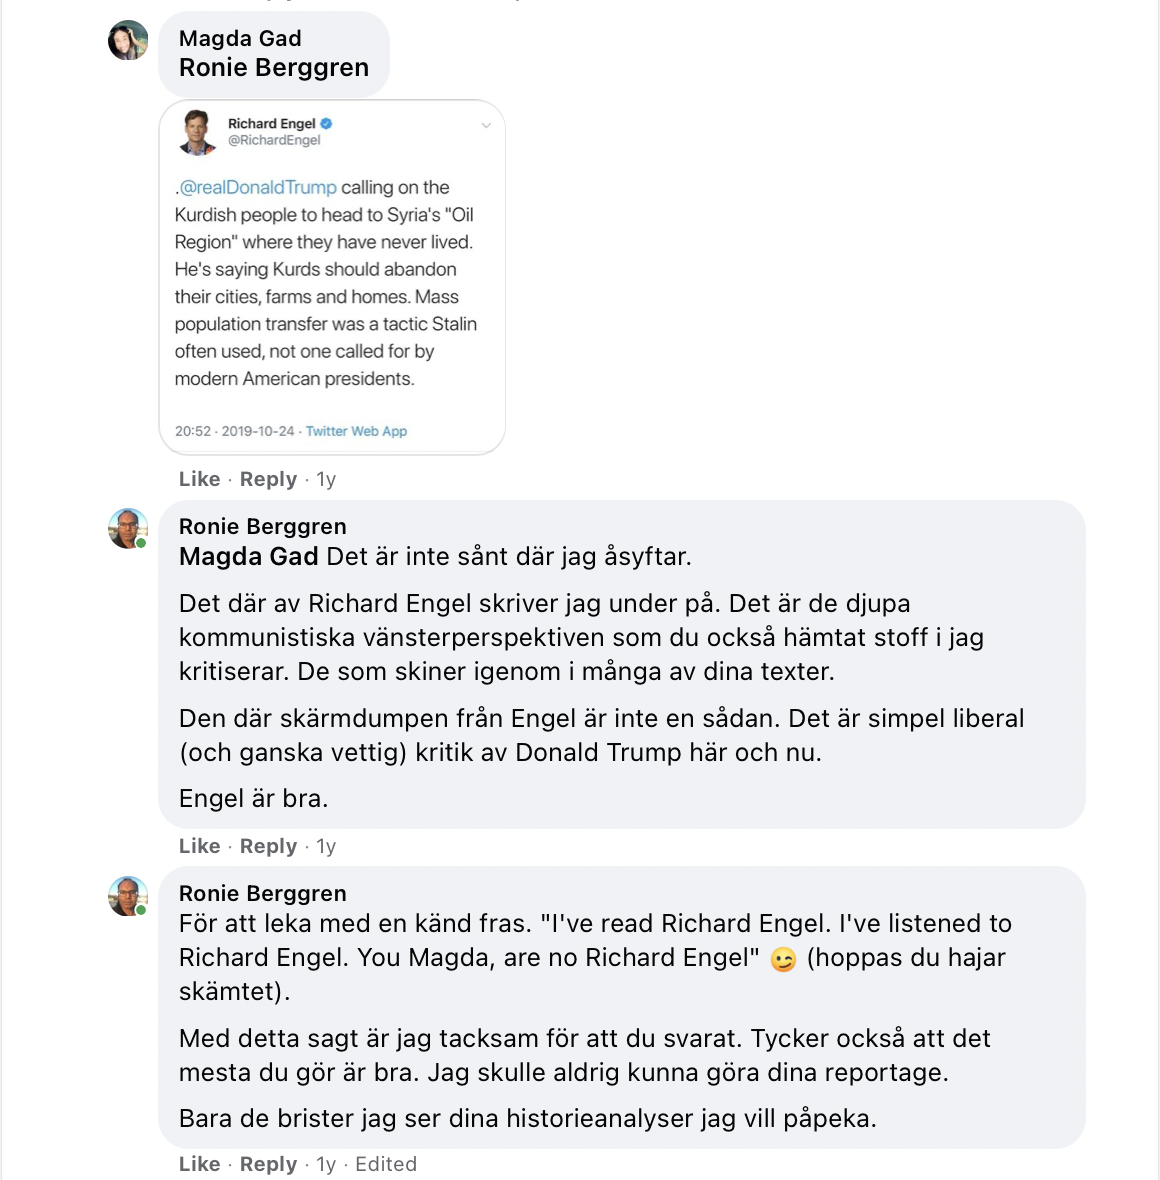Reply to Magda Gad's tweet screenshot comment
Viewport: 1160px width, 1180px height.
[269, 479]
